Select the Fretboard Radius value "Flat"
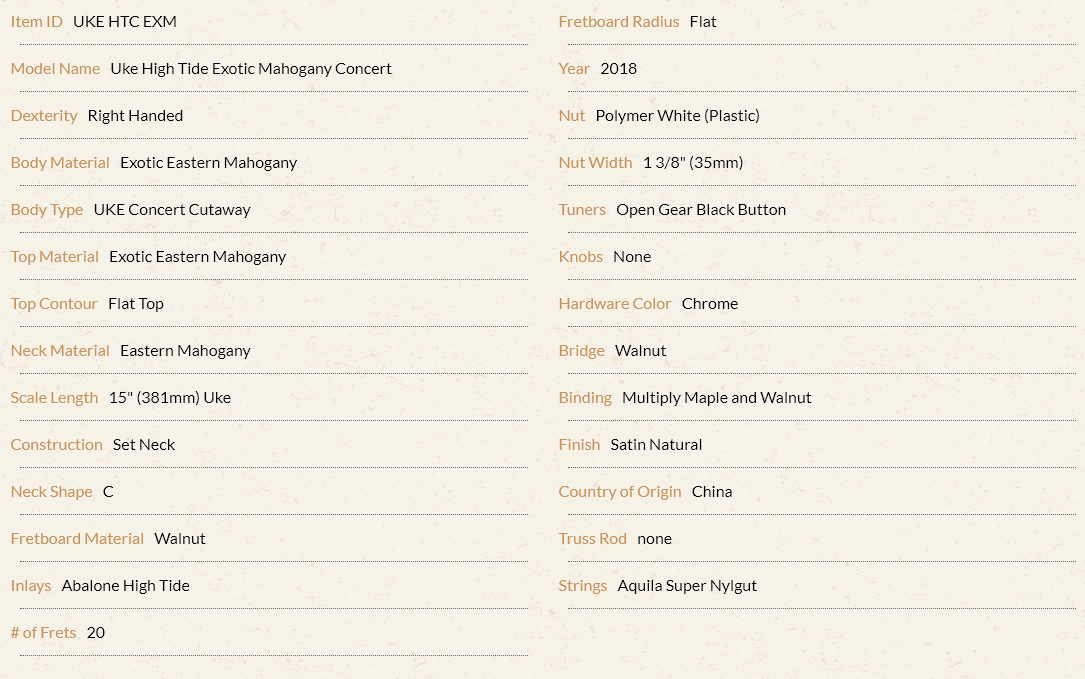The width and height of the screenshot is (1085, 679). coord(703,21)
